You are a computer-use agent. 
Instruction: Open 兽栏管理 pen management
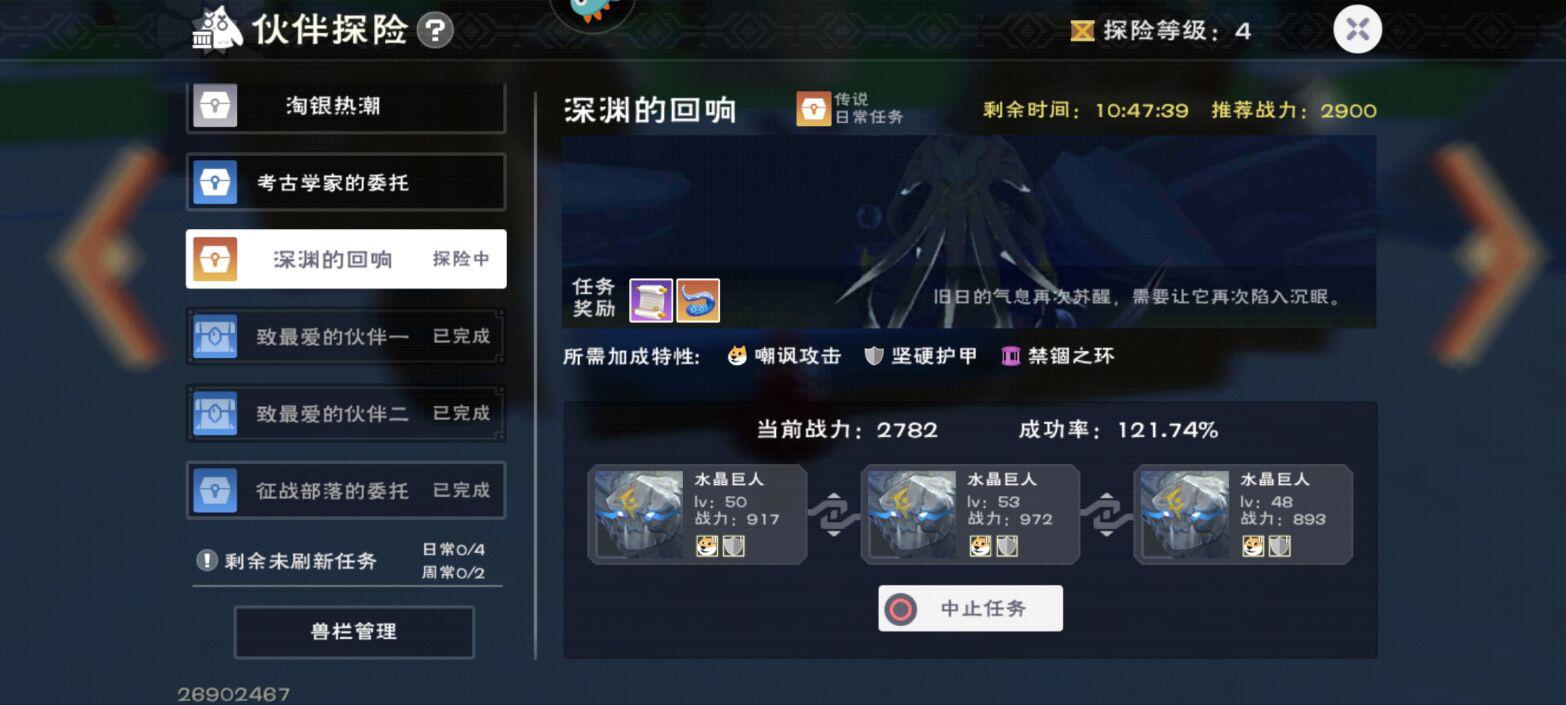354,632
